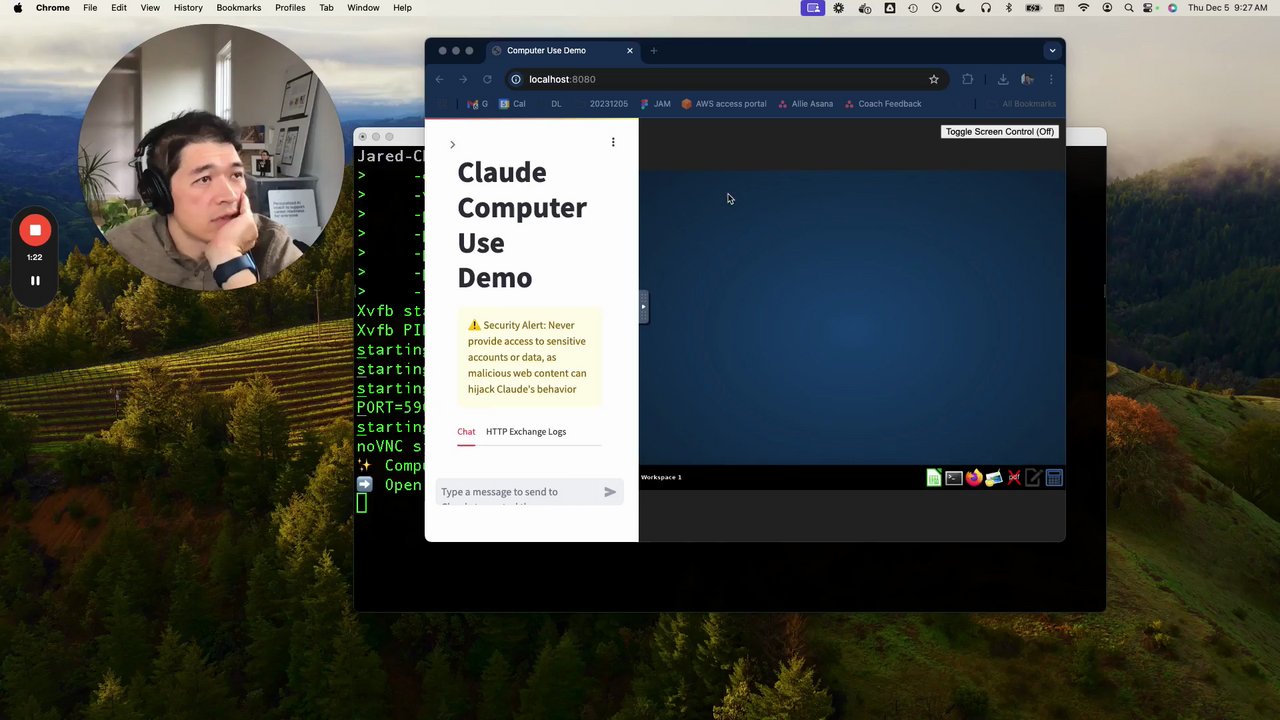The image size is (1280, 720).
Task: Open the Window menu
Action: tap(363, 8)
